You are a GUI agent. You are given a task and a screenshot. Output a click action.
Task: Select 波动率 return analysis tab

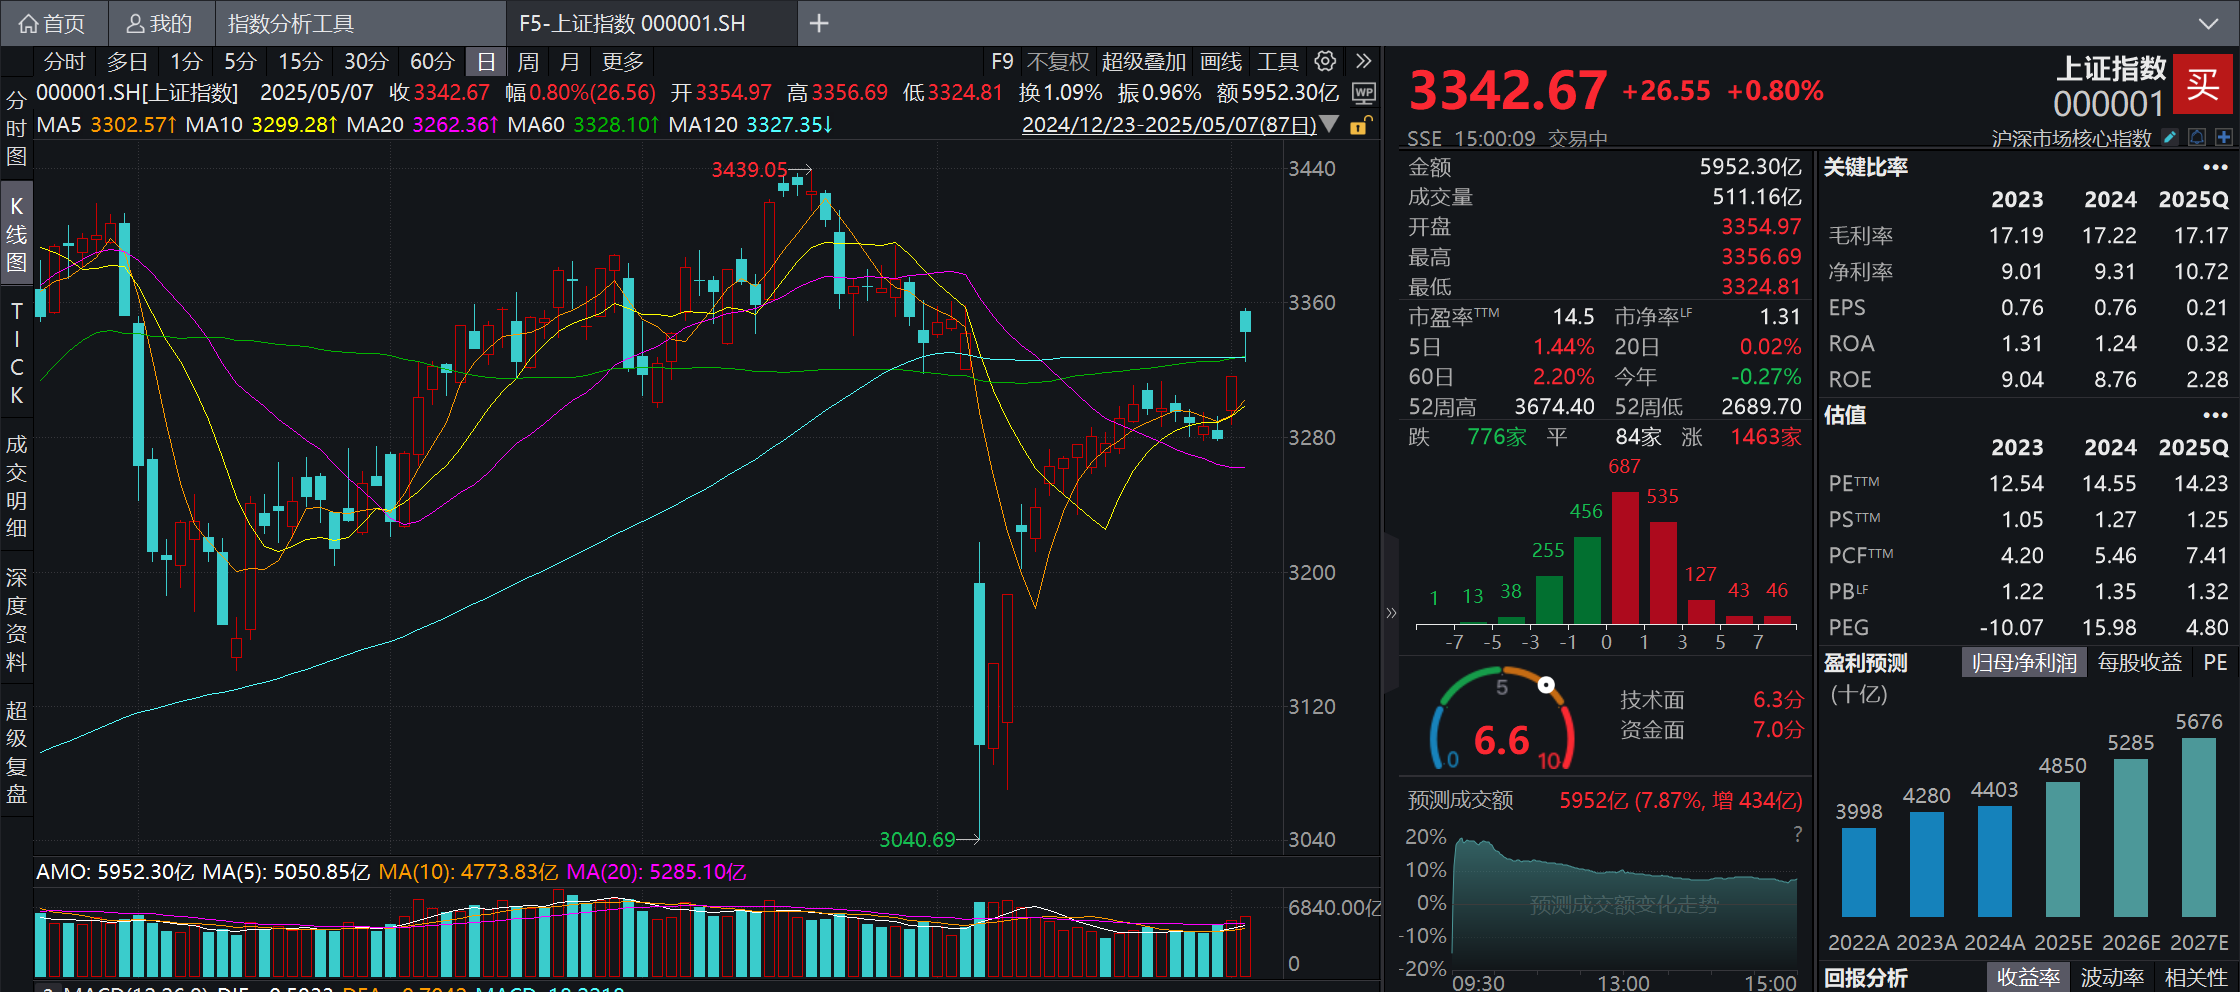click(2112, 977)
